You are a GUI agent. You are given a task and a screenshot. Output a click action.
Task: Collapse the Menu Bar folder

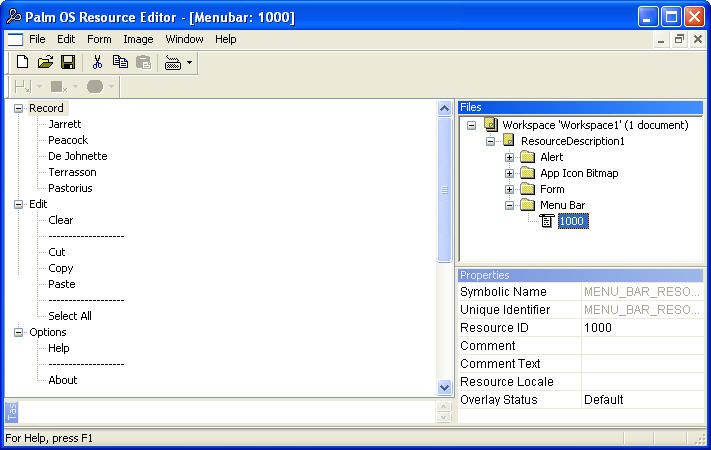(x=509, y=205)
